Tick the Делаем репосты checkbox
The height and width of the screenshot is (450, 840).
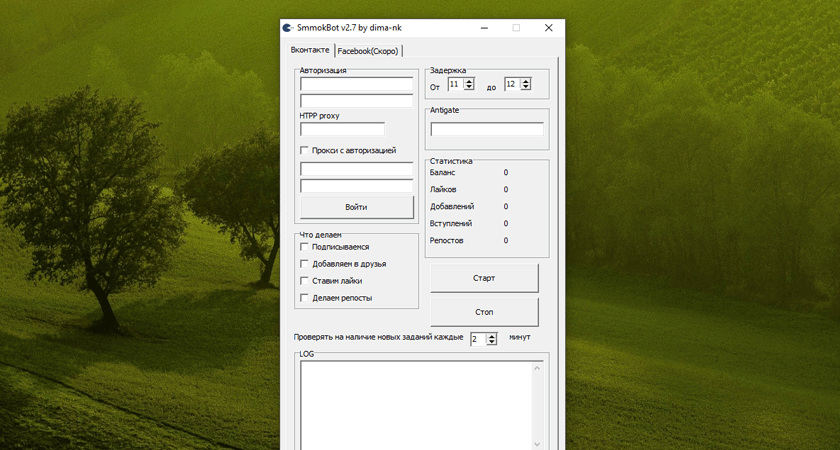(304, 298)
